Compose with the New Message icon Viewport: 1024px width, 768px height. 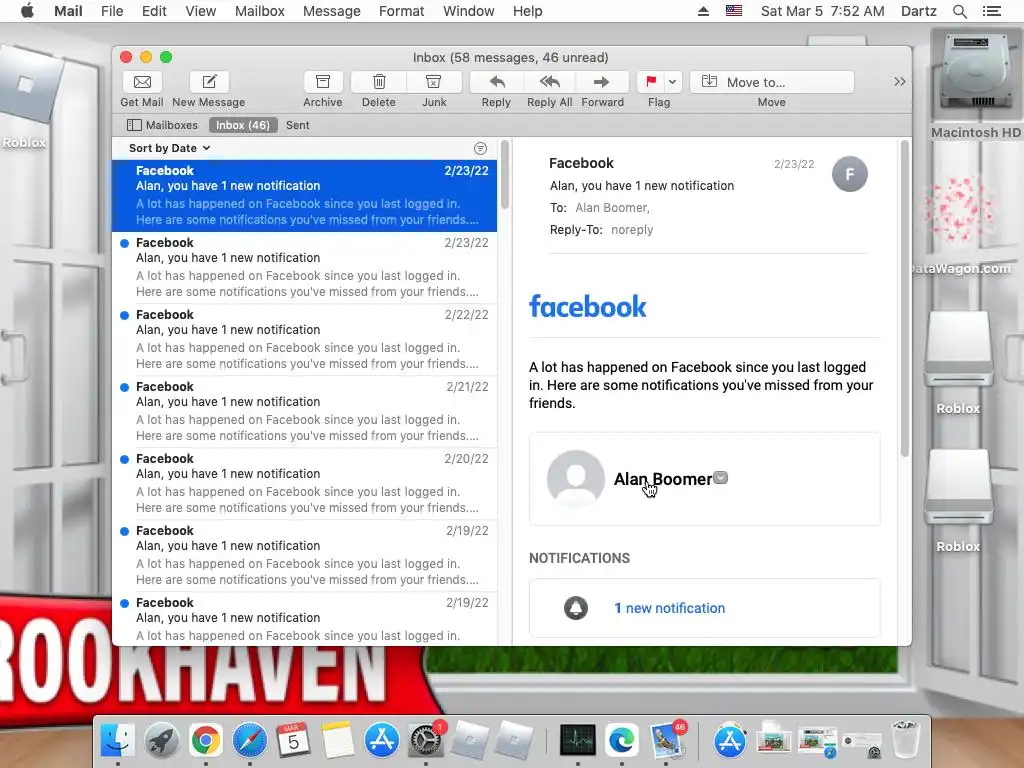[x=209, y=82]
